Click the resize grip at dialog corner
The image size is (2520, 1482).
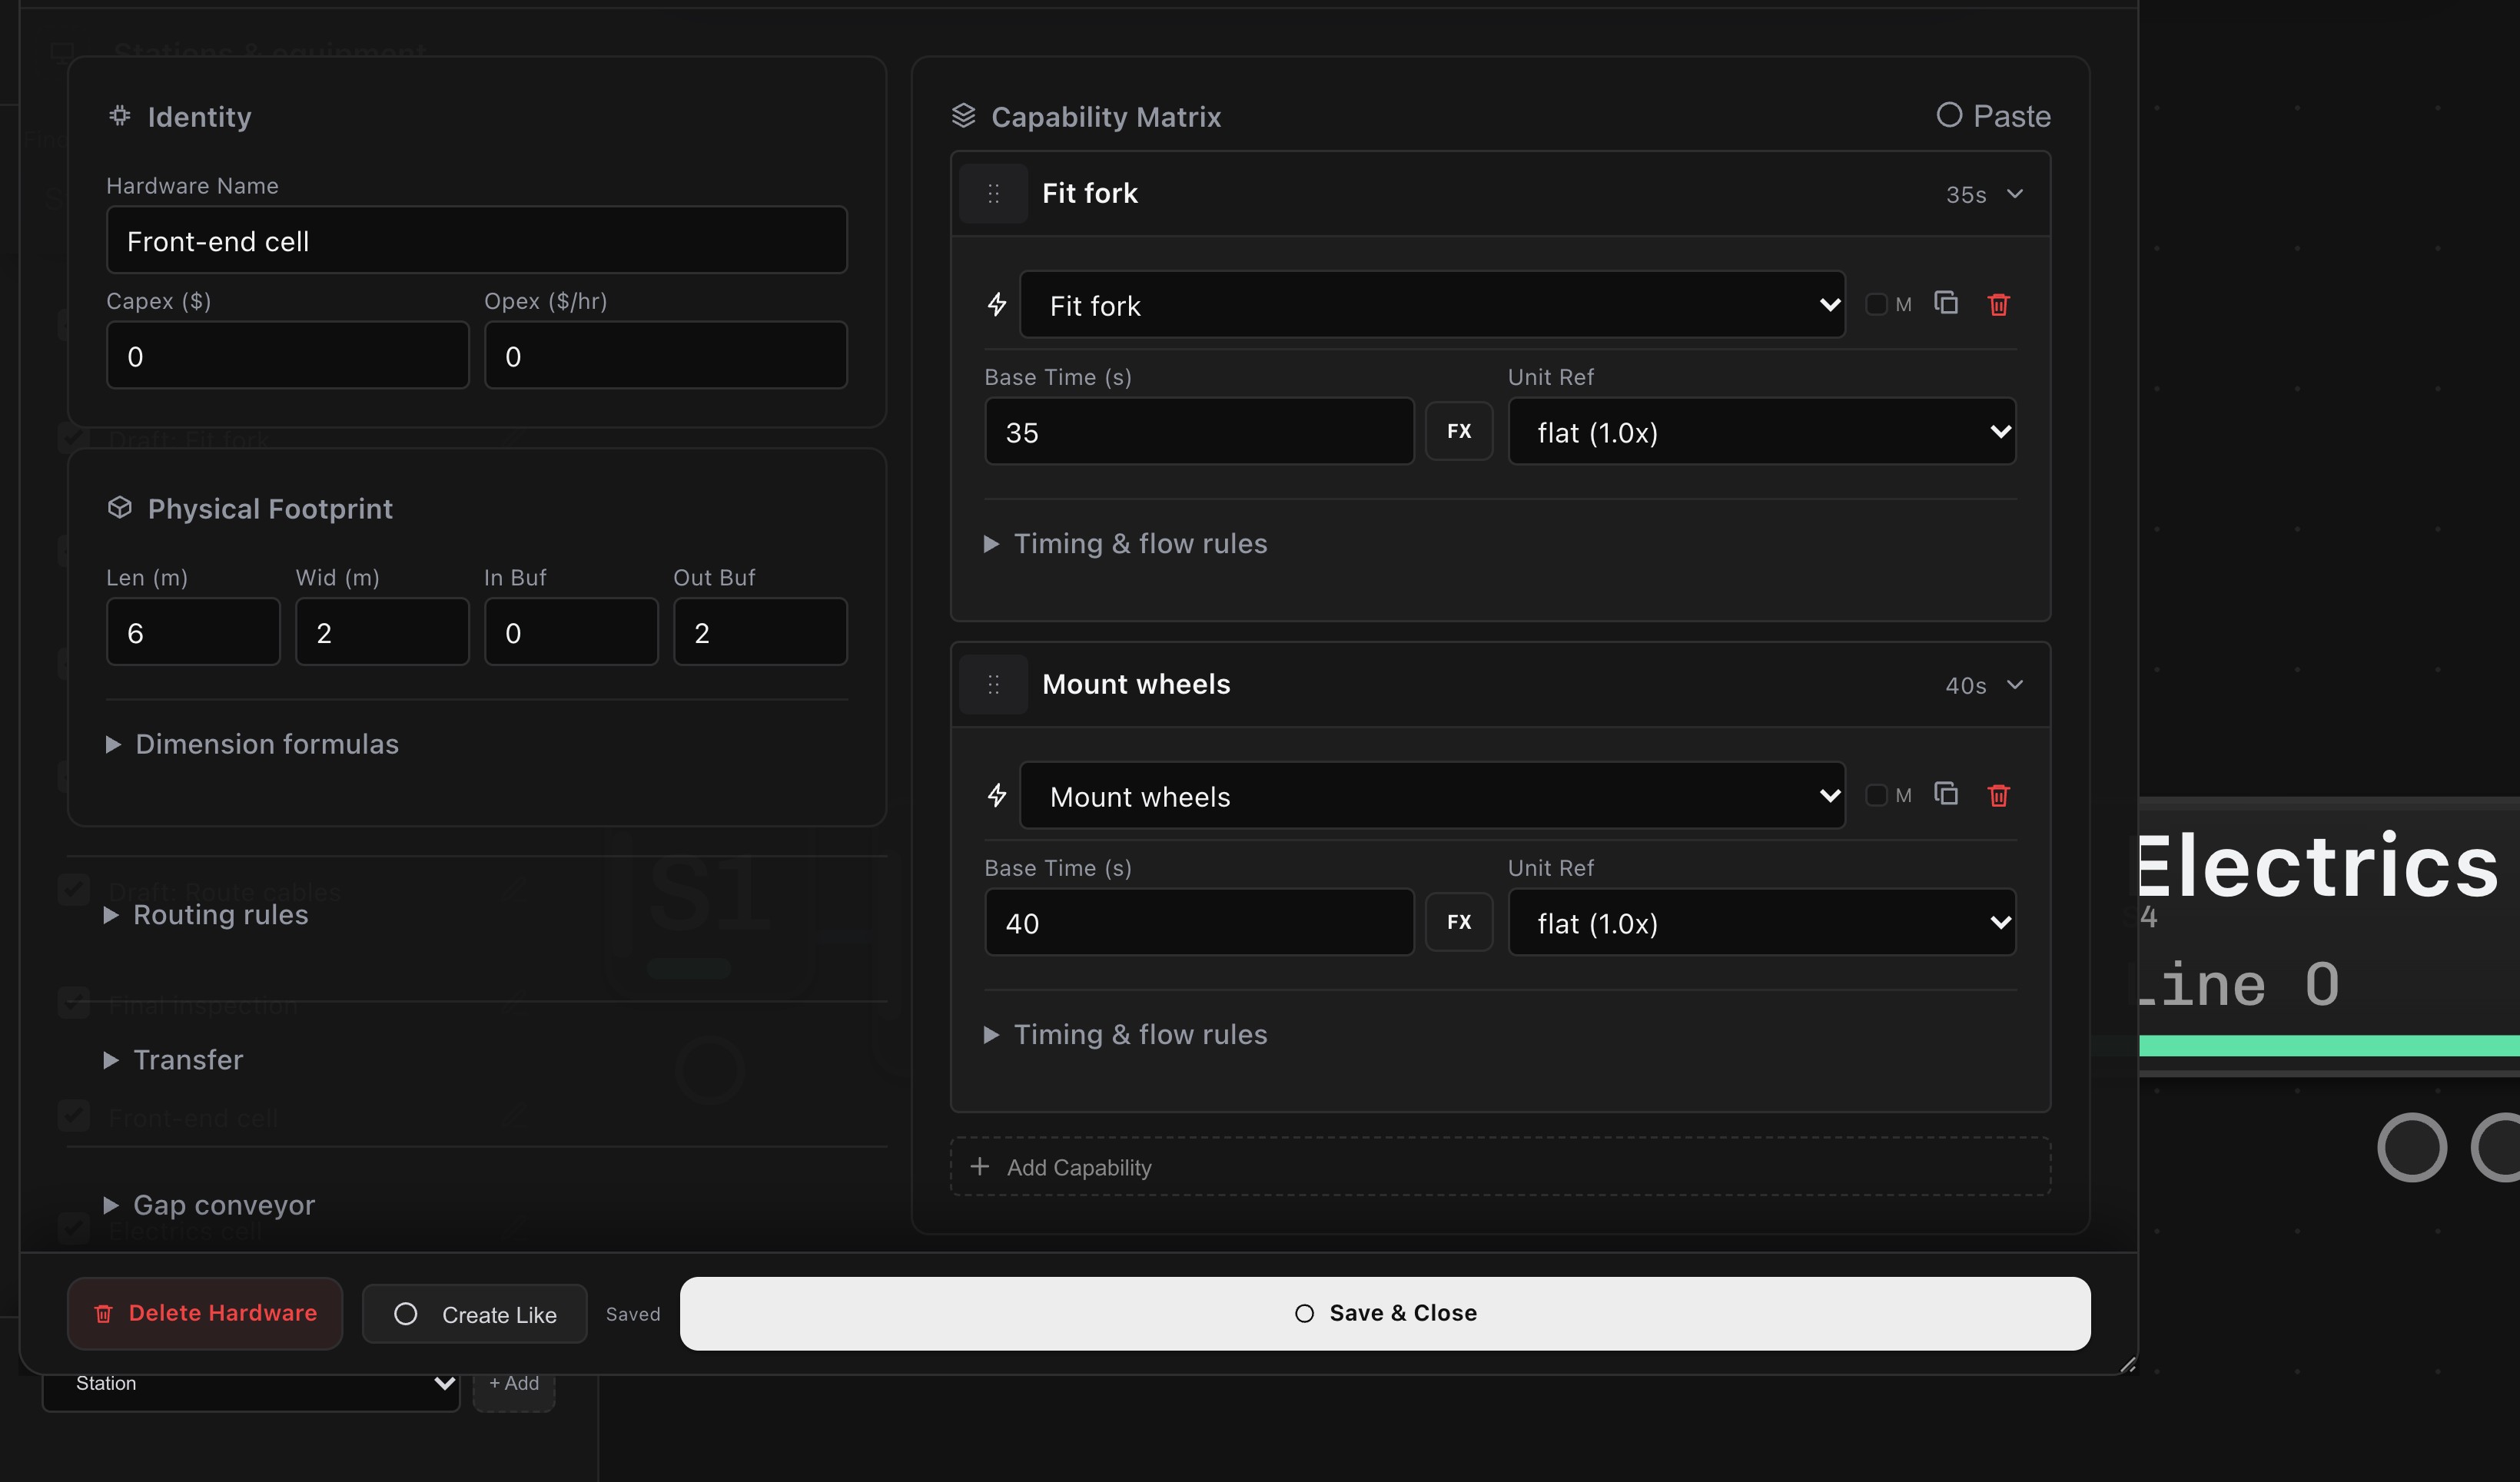(2128, 1364)
